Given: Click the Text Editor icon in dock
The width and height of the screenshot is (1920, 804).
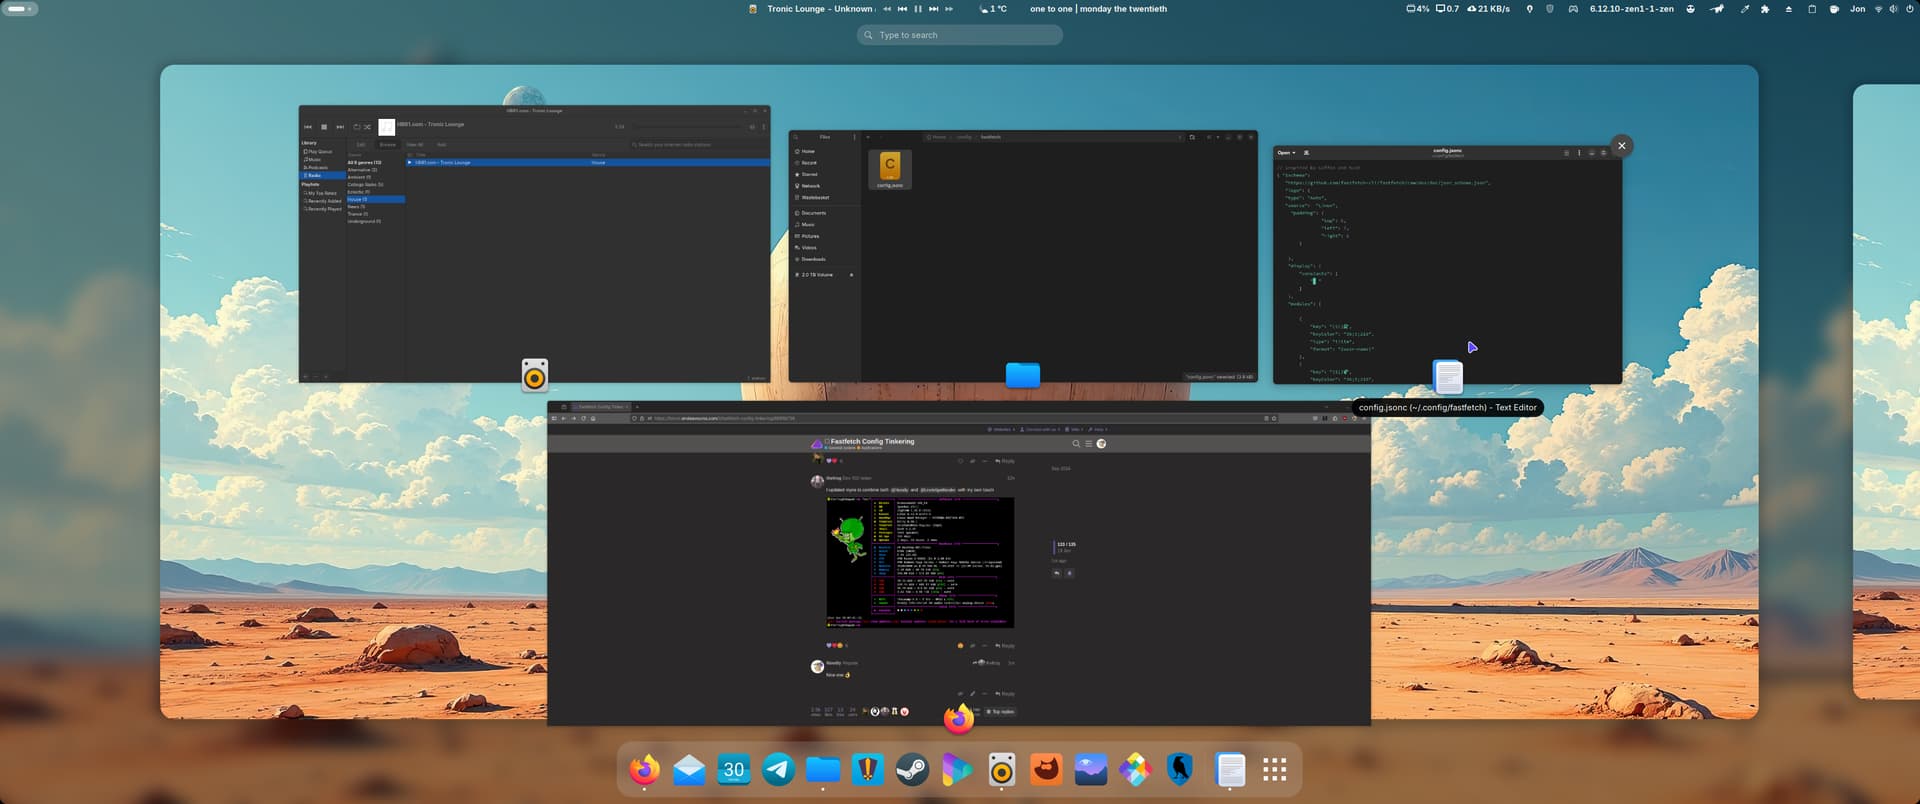Looking at the screenshot, I should tap(1230, 770).
